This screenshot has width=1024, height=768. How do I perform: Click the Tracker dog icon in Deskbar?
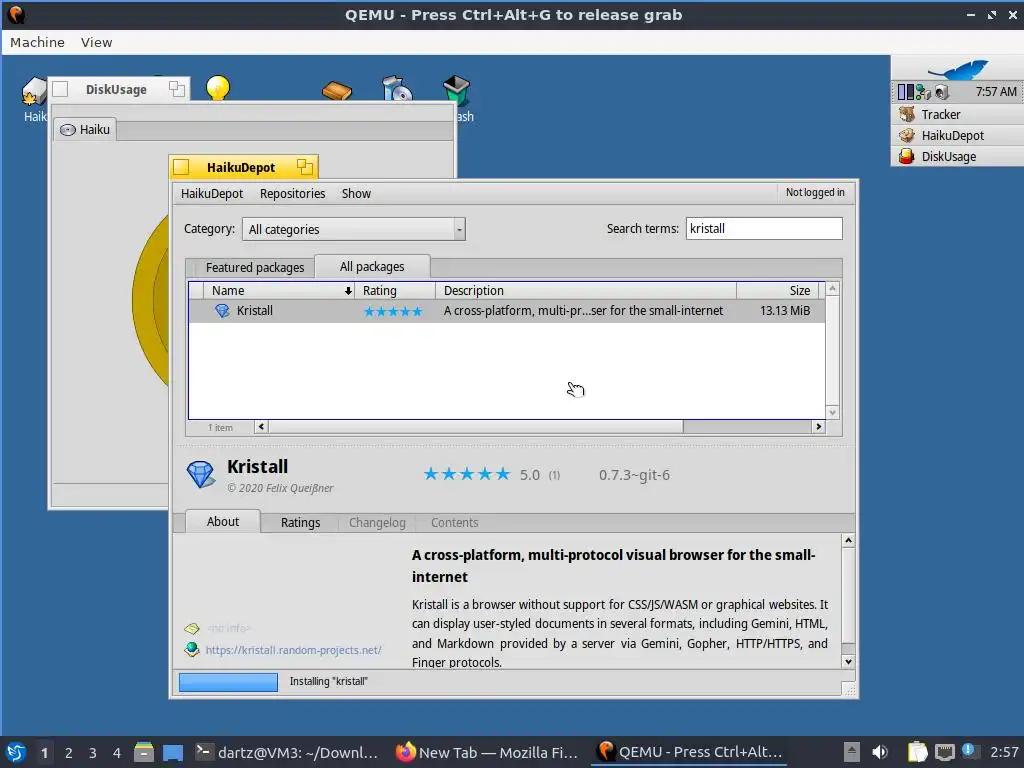point(906,114)
